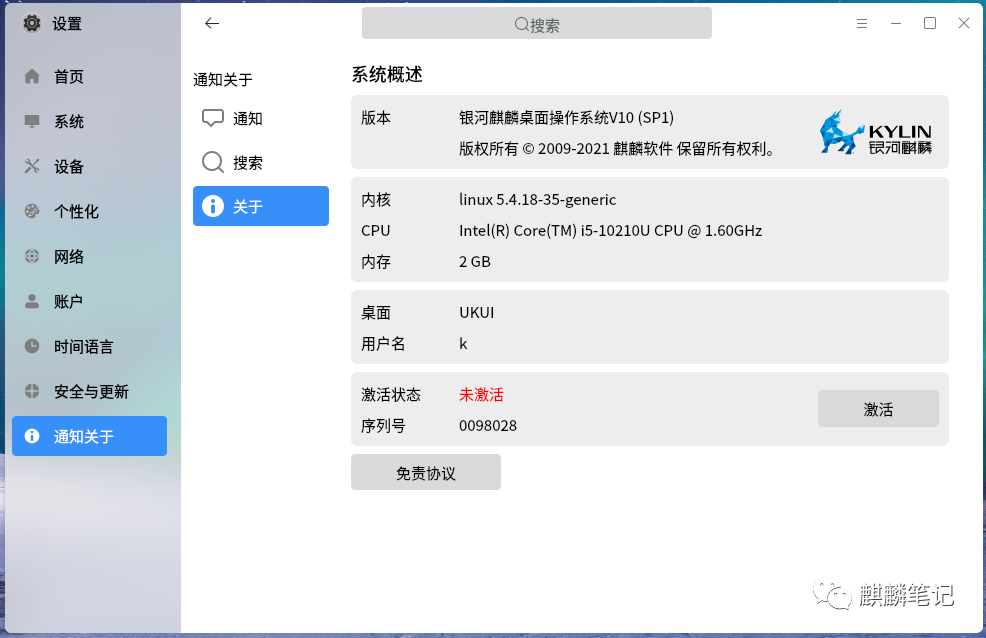This screenshot has width=986, height=638.
Task: Click the 内存 label
Action: coord(376,261)
